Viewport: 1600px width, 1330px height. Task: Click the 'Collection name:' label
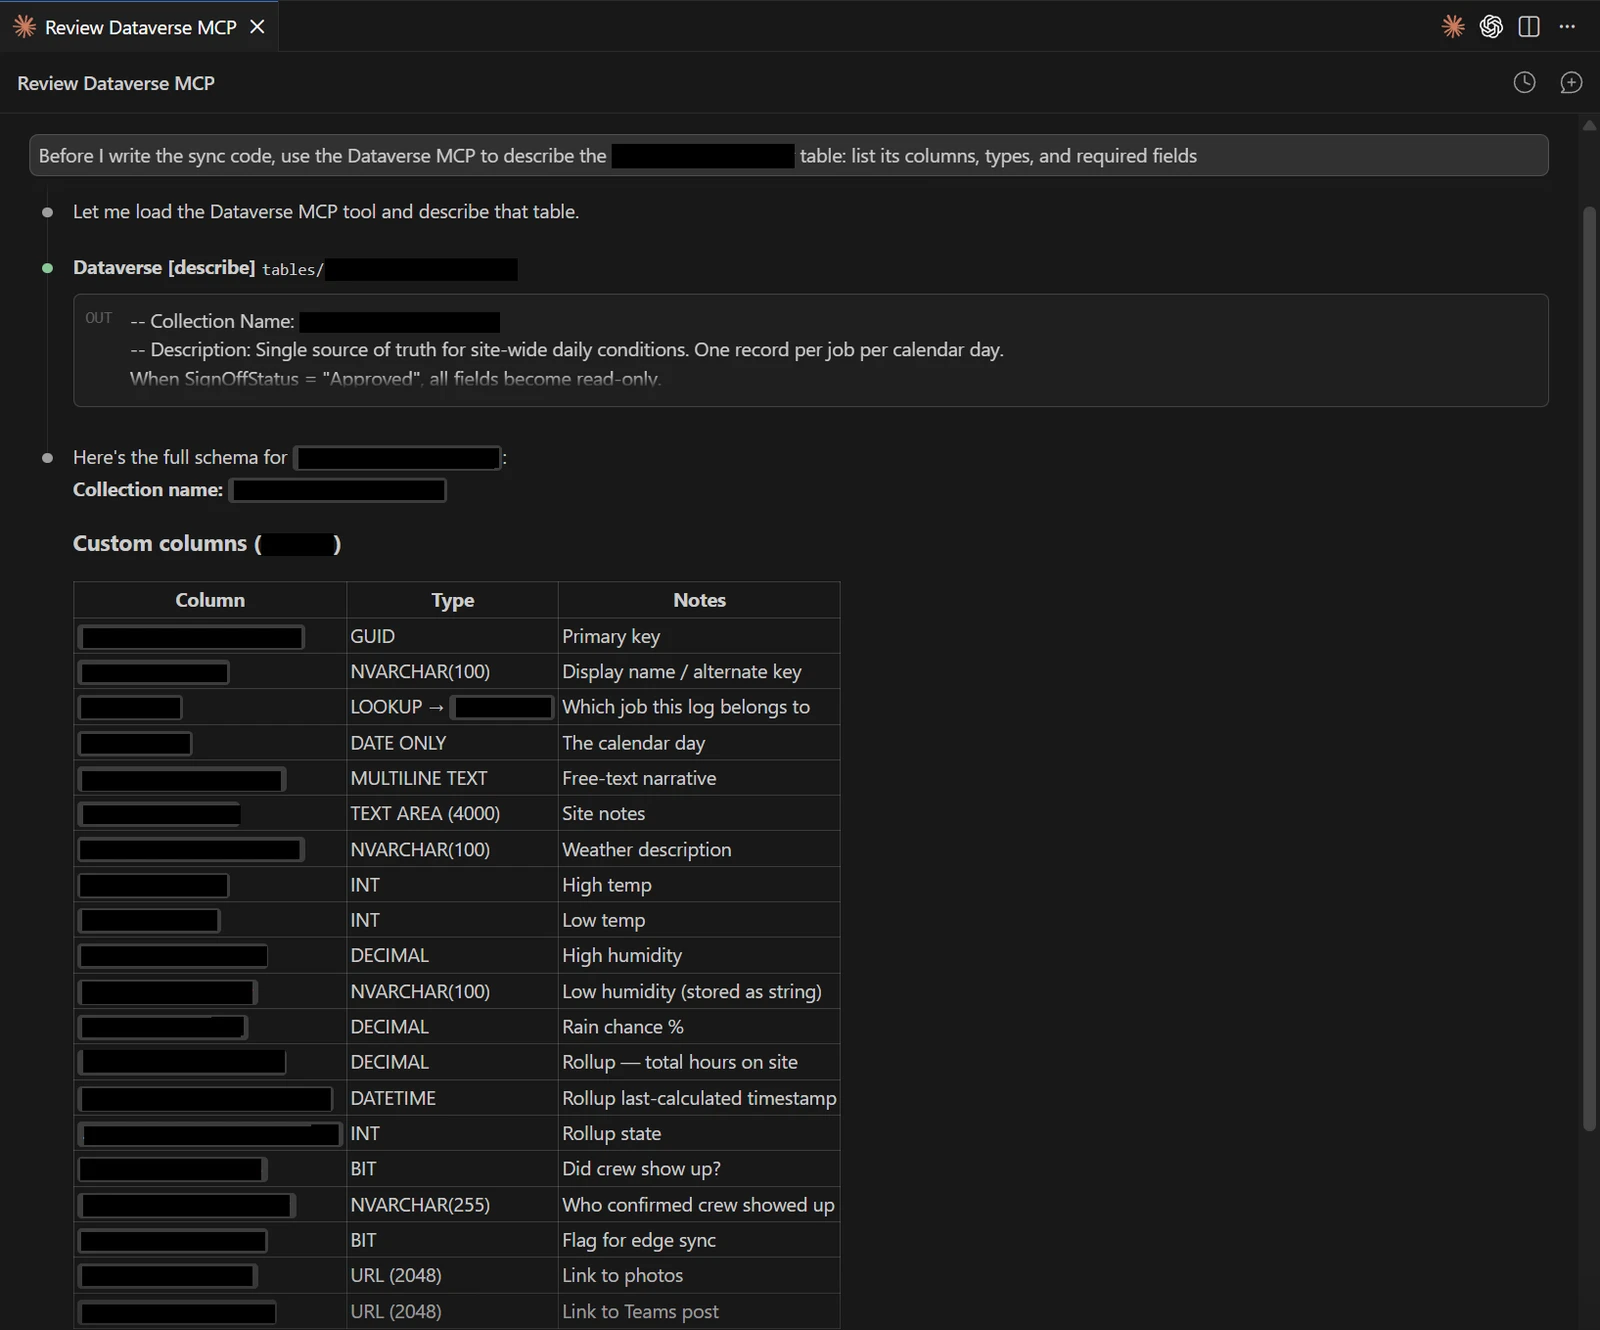[x=148, y=490]
